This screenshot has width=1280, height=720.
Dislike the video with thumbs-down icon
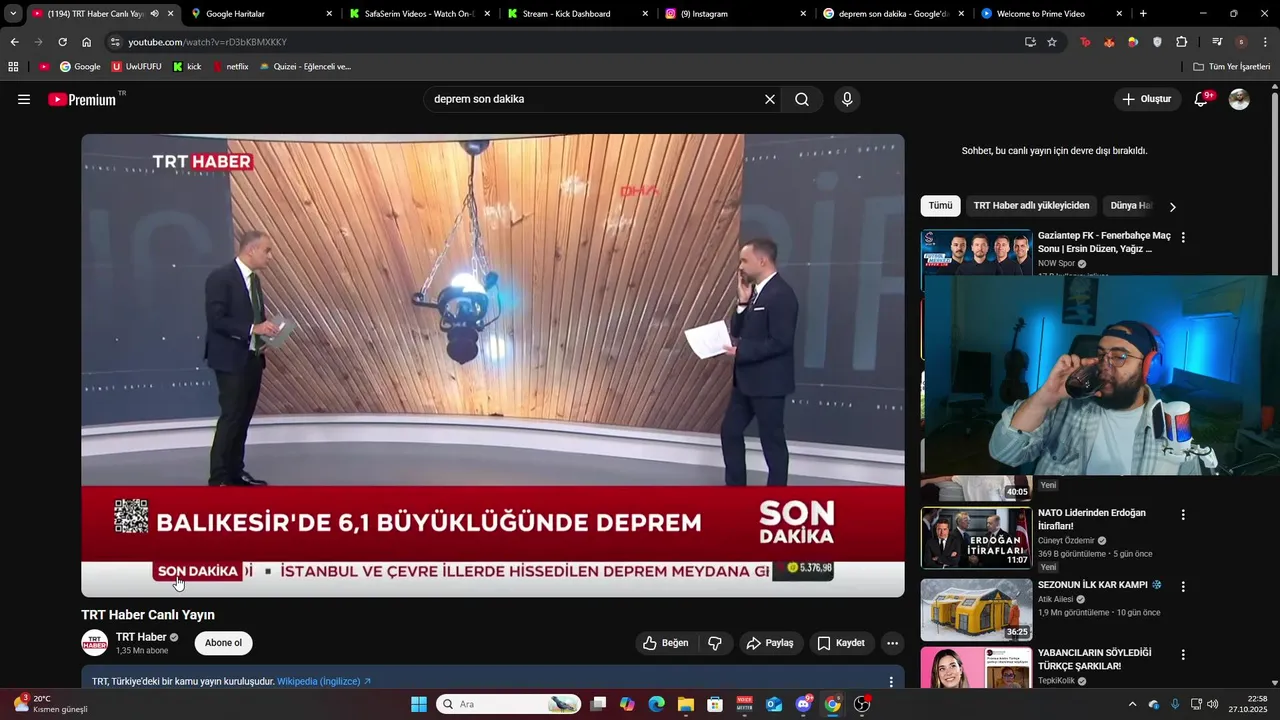tap(715, 643)
